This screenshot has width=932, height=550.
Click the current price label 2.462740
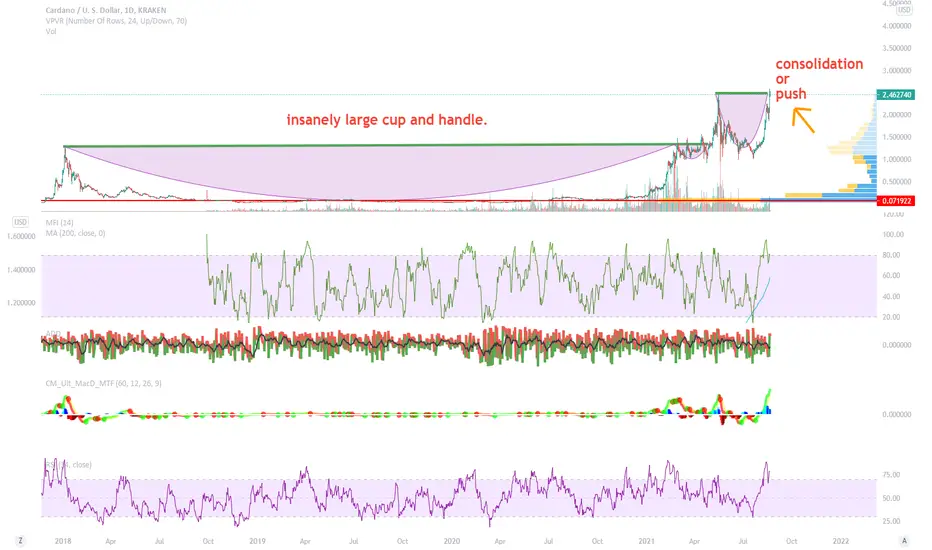[896, 95]
